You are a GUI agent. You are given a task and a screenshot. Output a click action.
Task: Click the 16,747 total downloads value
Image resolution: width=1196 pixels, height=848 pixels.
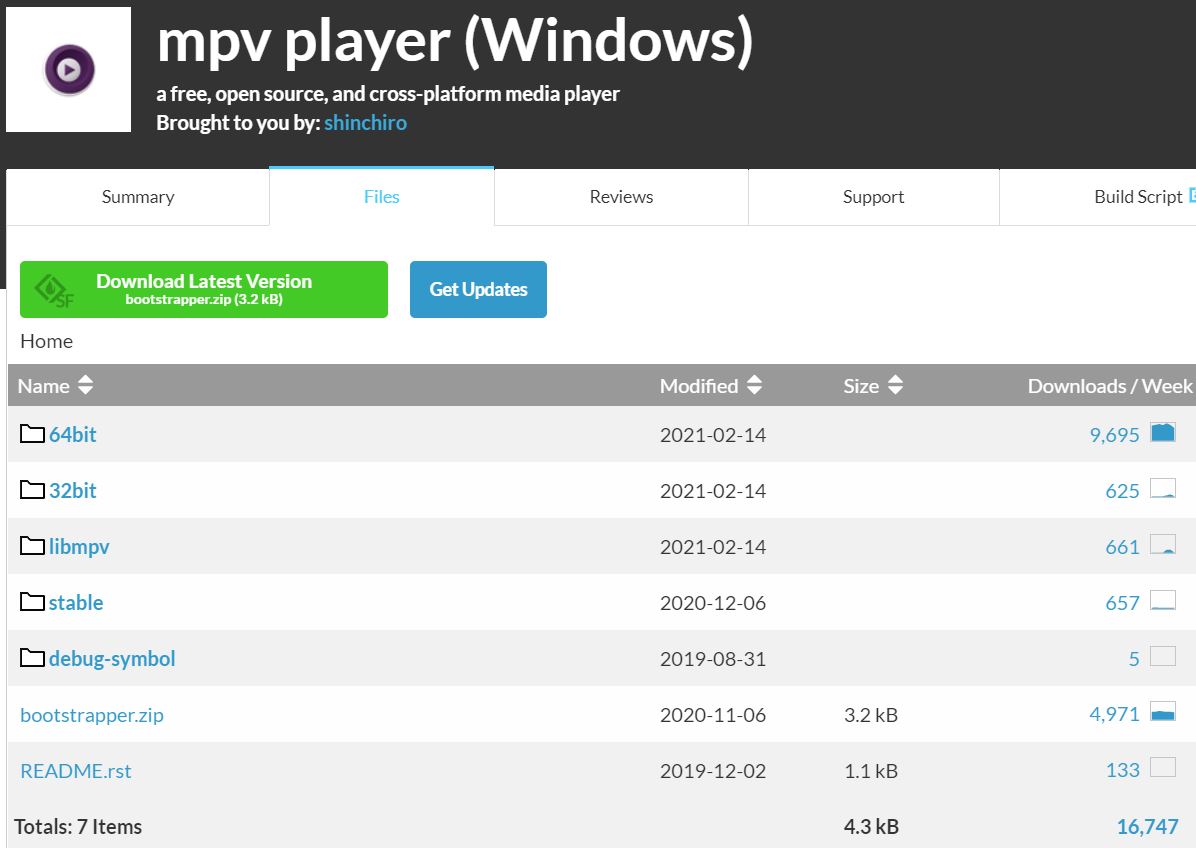pos(1147,827)
